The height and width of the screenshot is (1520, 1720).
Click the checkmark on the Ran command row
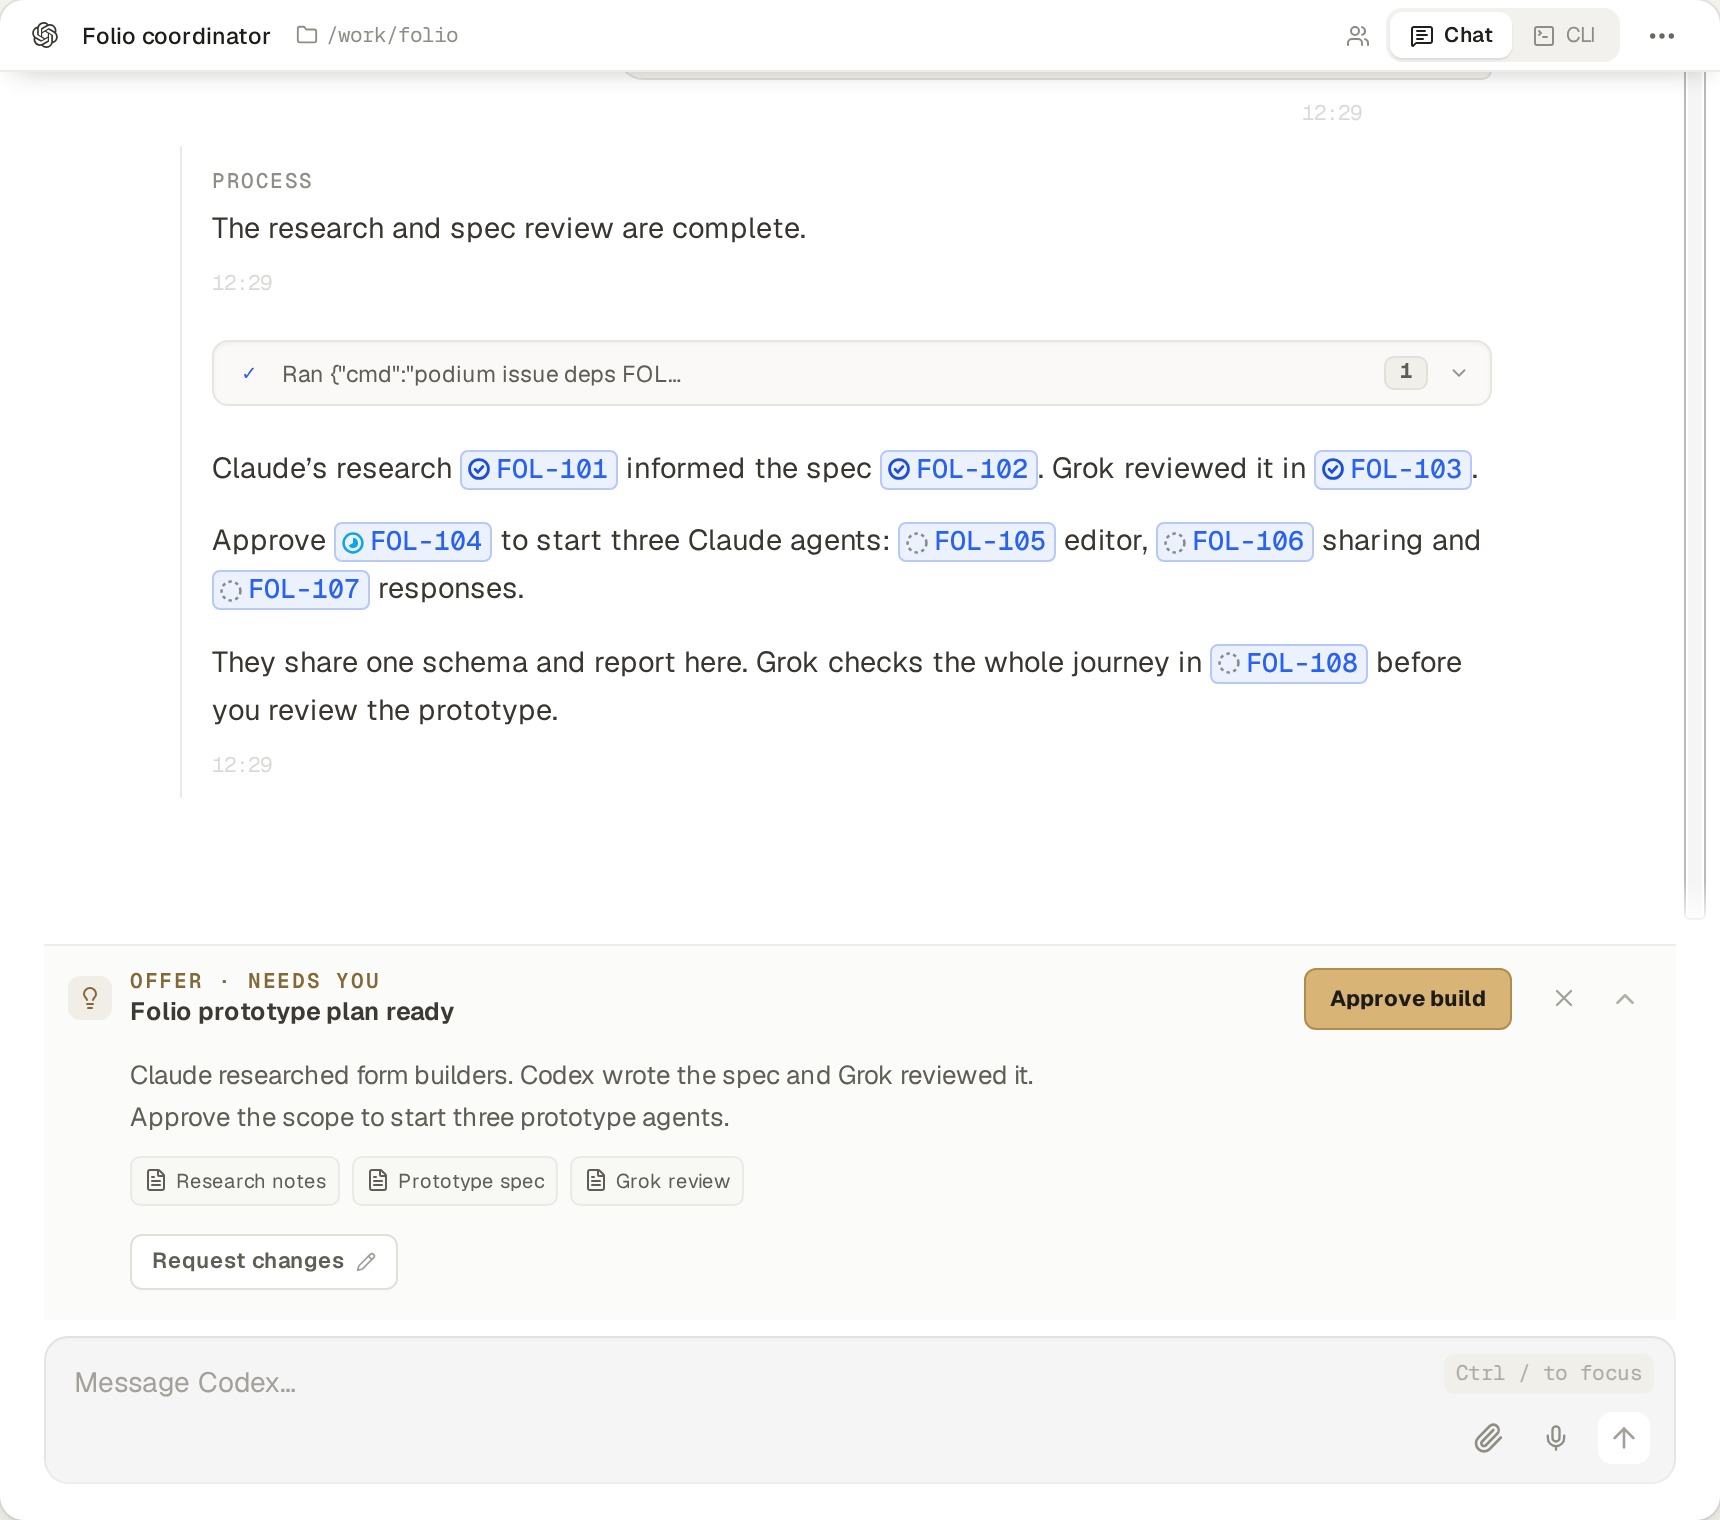coord(249,373)
